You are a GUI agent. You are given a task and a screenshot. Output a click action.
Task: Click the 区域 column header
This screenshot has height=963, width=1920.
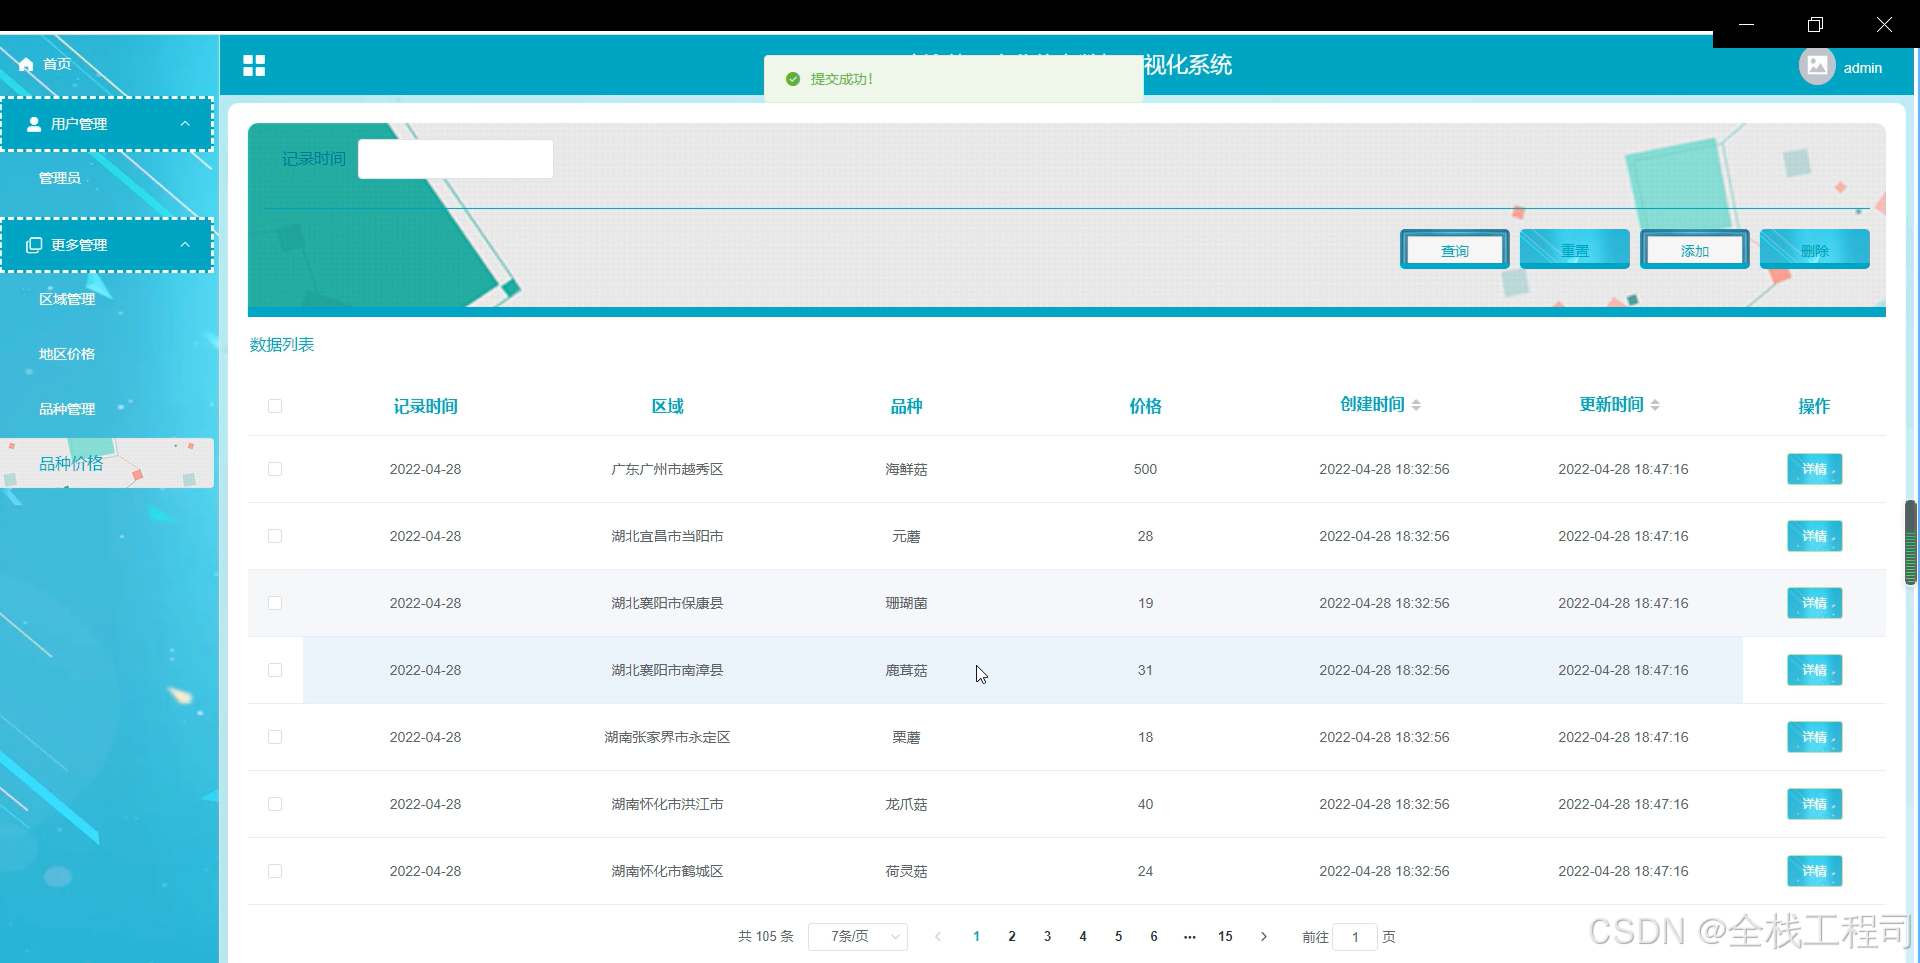tap(668, 406)
